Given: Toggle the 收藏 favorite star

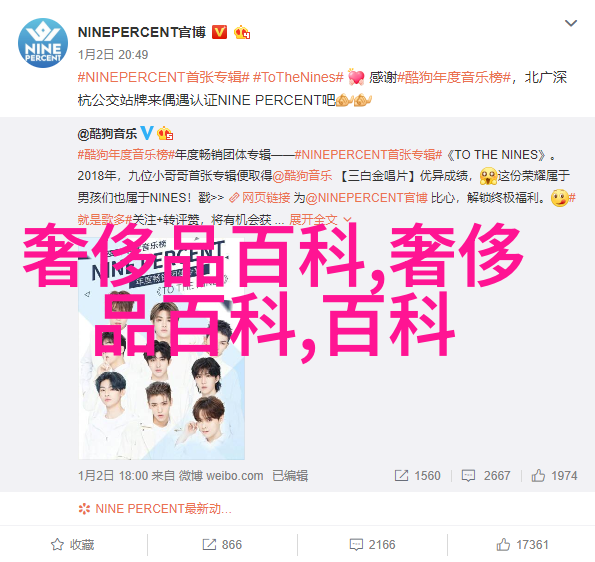Looking at the screenshot, I should (x=72, y=545).
